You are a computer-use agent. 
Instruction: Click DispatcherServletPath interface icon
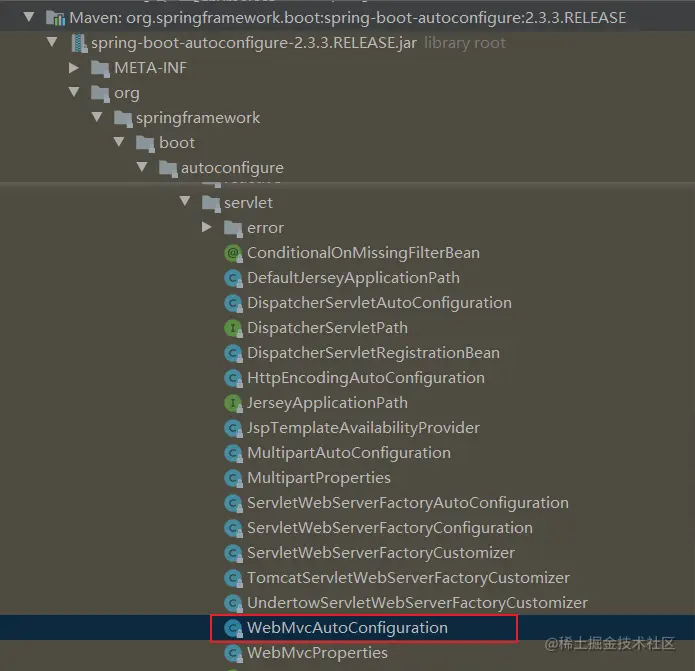(233, 328)
